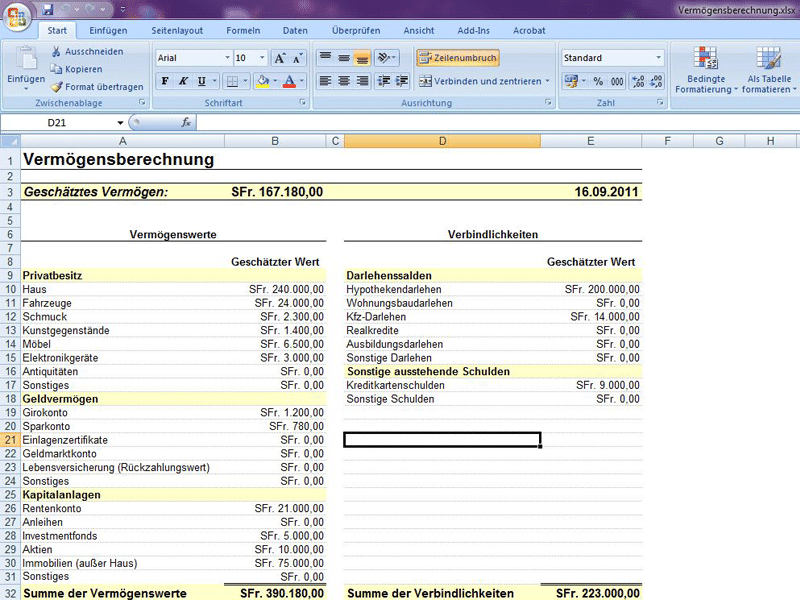The width and height of the screenshot is (800, 600).
Task: Click into the formula bar input
Action: click(x=497, y=122)
